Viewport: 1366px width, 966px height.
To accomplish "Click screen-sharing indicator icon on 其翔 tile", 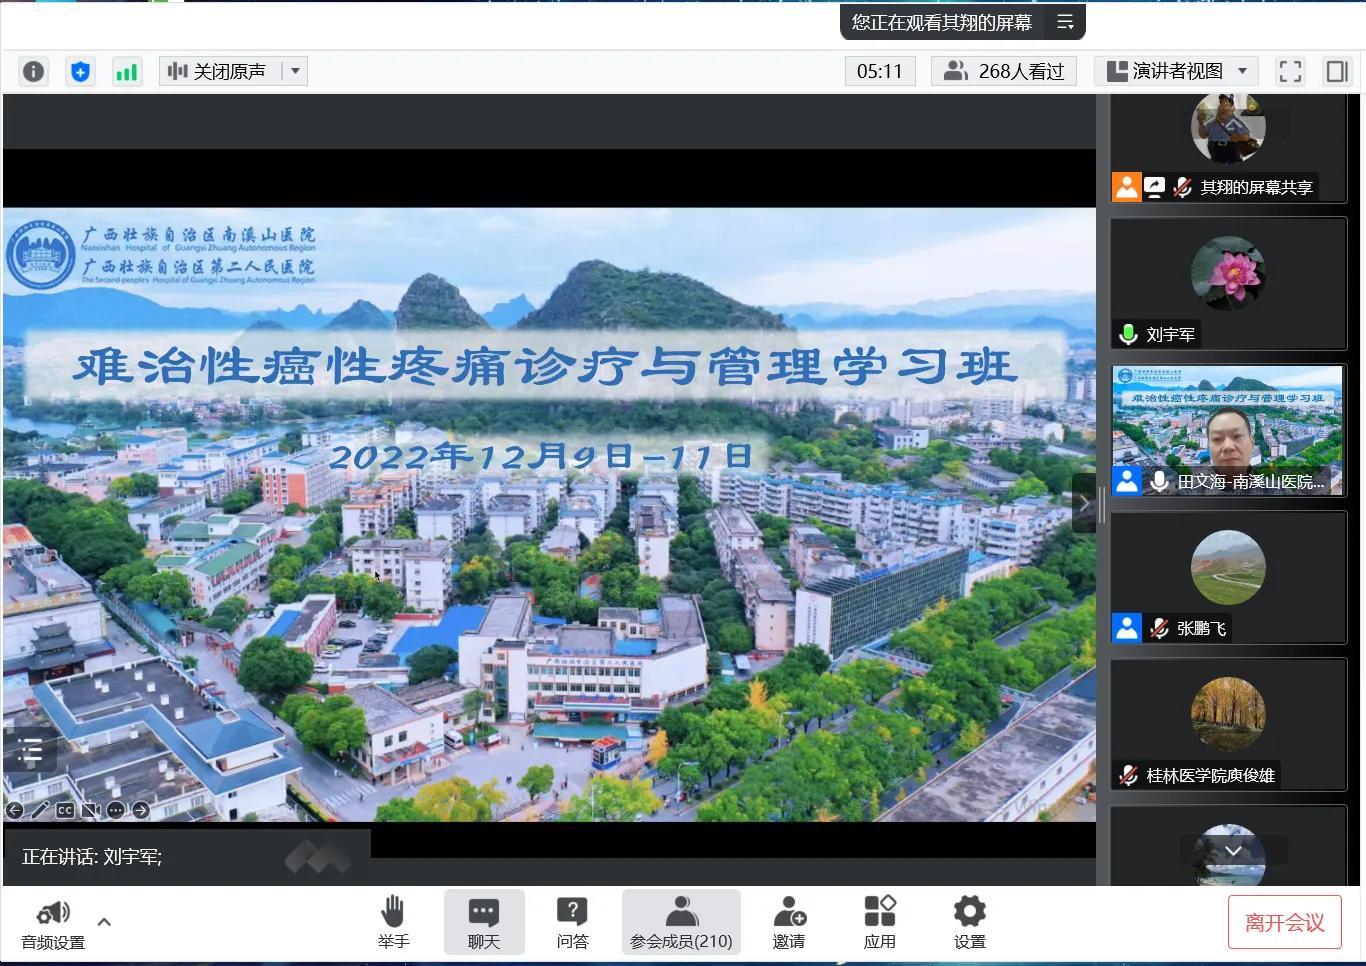I will click(1155, 187).
